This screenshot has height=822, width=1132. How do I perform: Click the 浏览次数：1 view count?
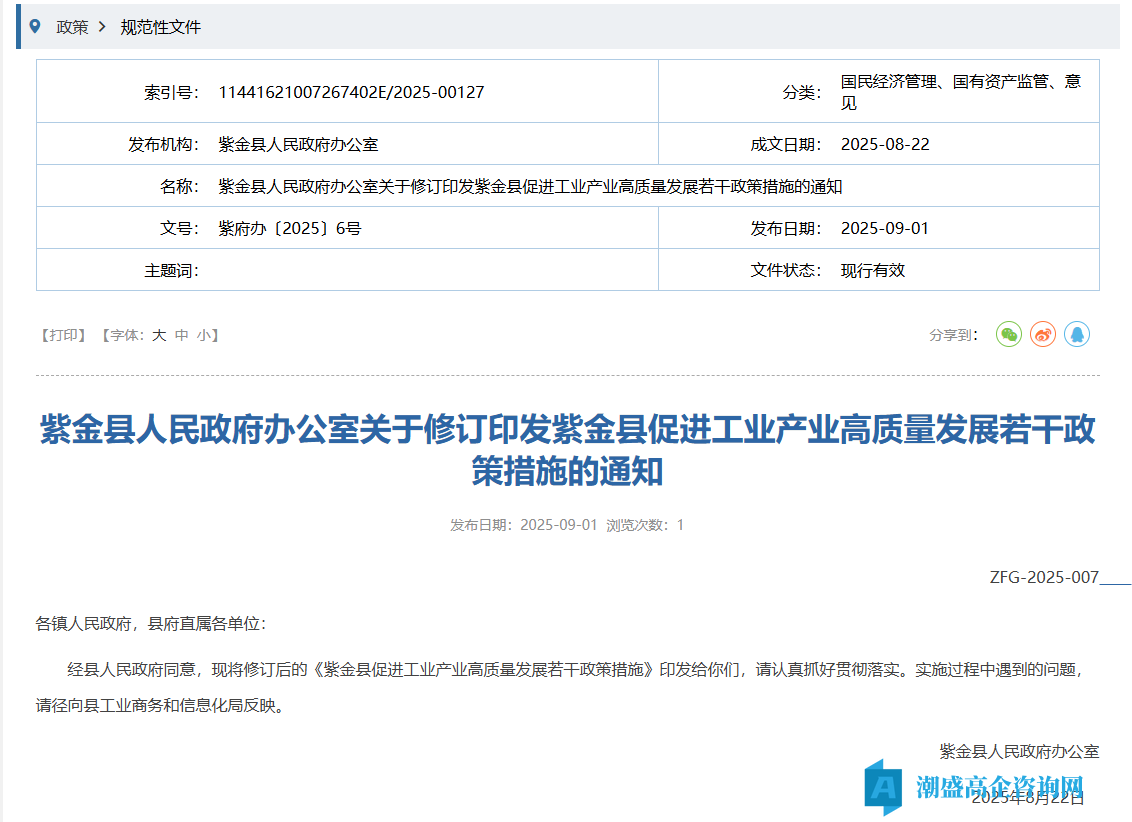[x=645, y=525]
